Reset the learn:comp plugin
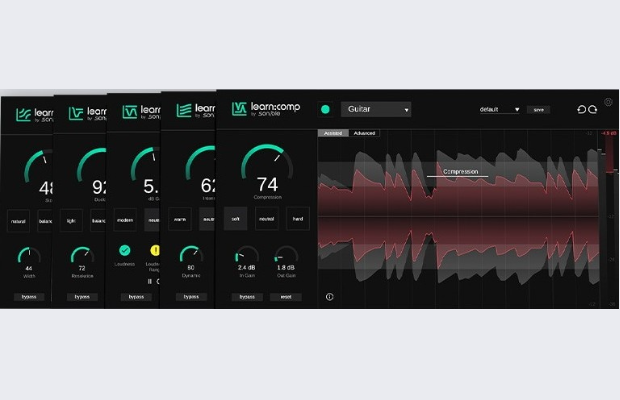Image resolution: width=620 pixels, height=400 pixels. pyautogui.click(x=286, y=297)
